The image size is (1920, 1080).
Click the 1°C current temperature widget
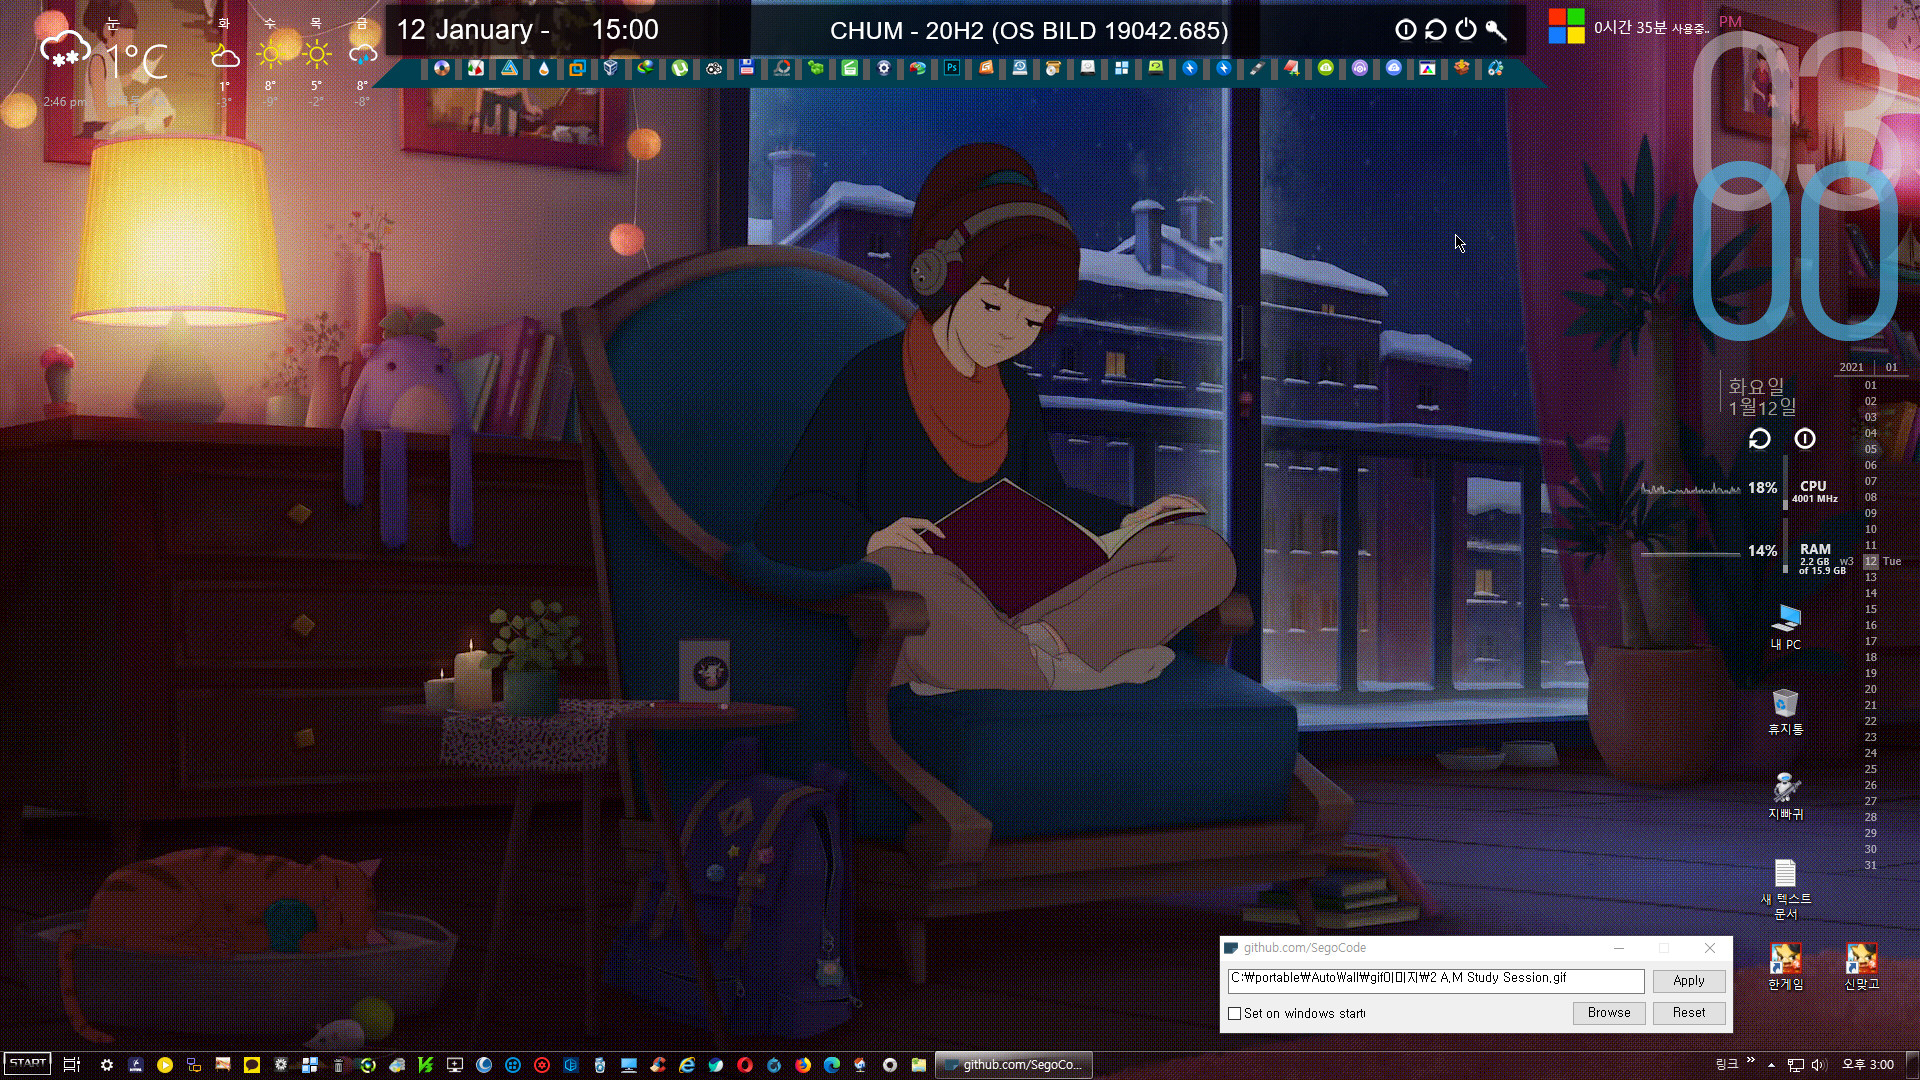coord(138,62)
